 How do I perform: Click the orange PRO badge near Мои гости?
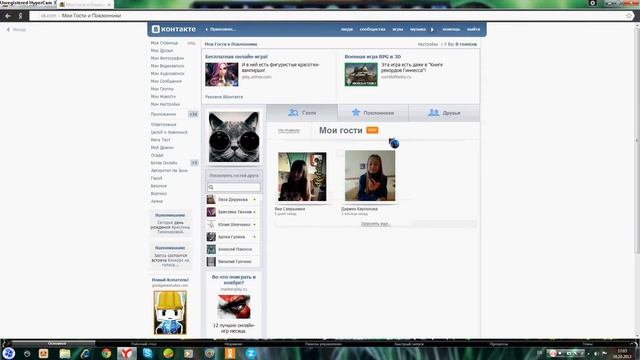click(372, 130)
